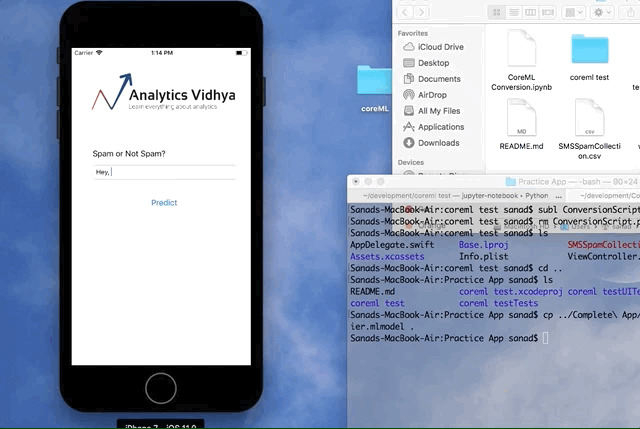Select Desktop in the Finder sidebar

point(432,63)
